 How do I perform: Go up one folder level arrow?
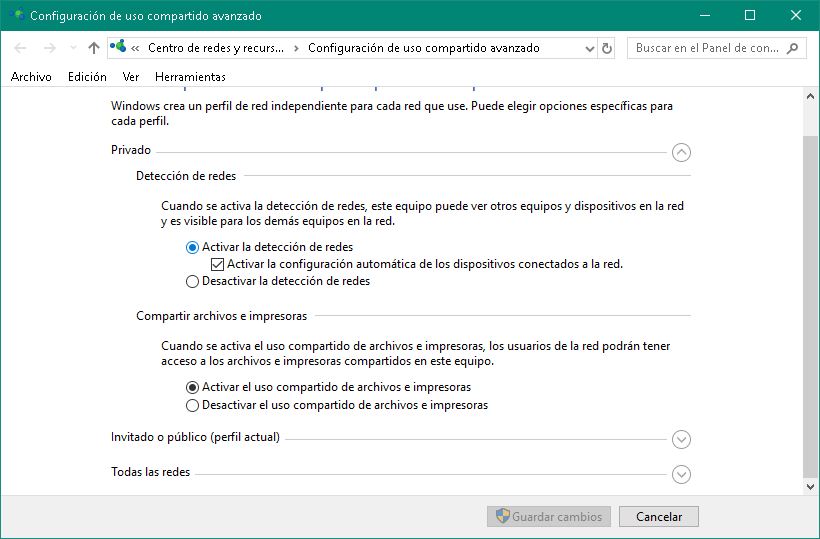(x=94, y=48)
